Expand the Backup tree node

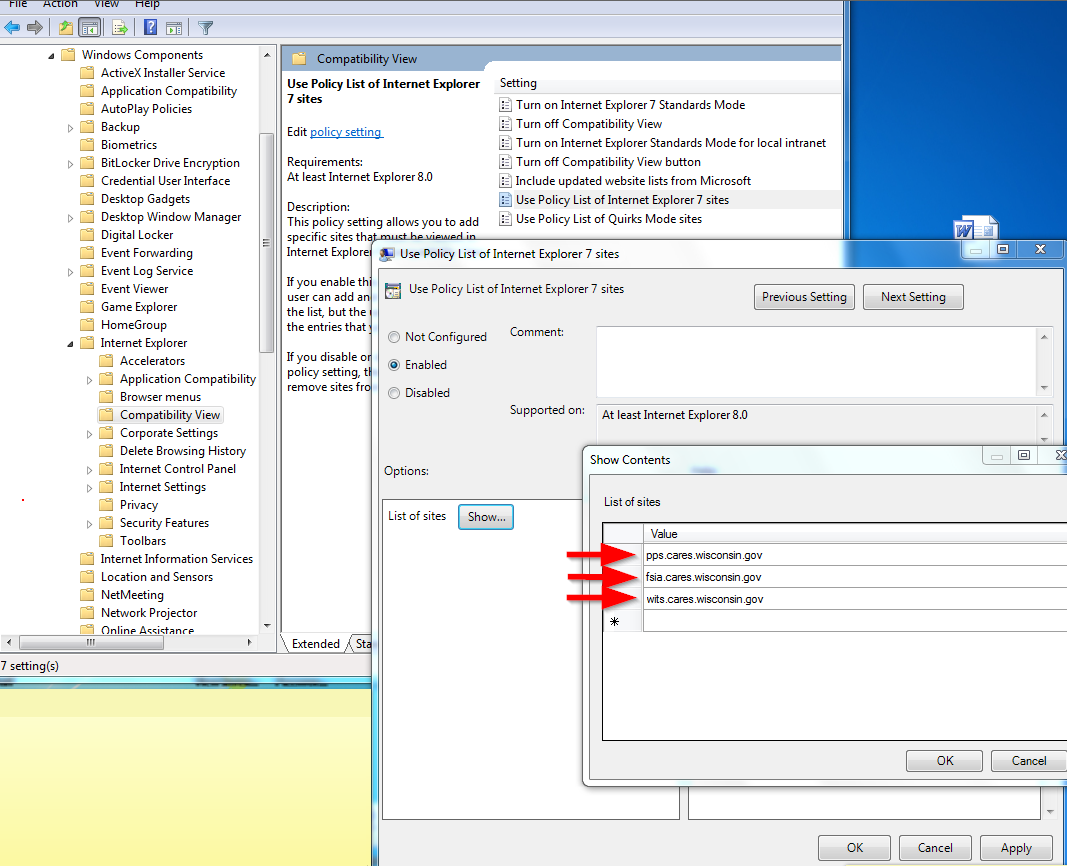(70, 128)
